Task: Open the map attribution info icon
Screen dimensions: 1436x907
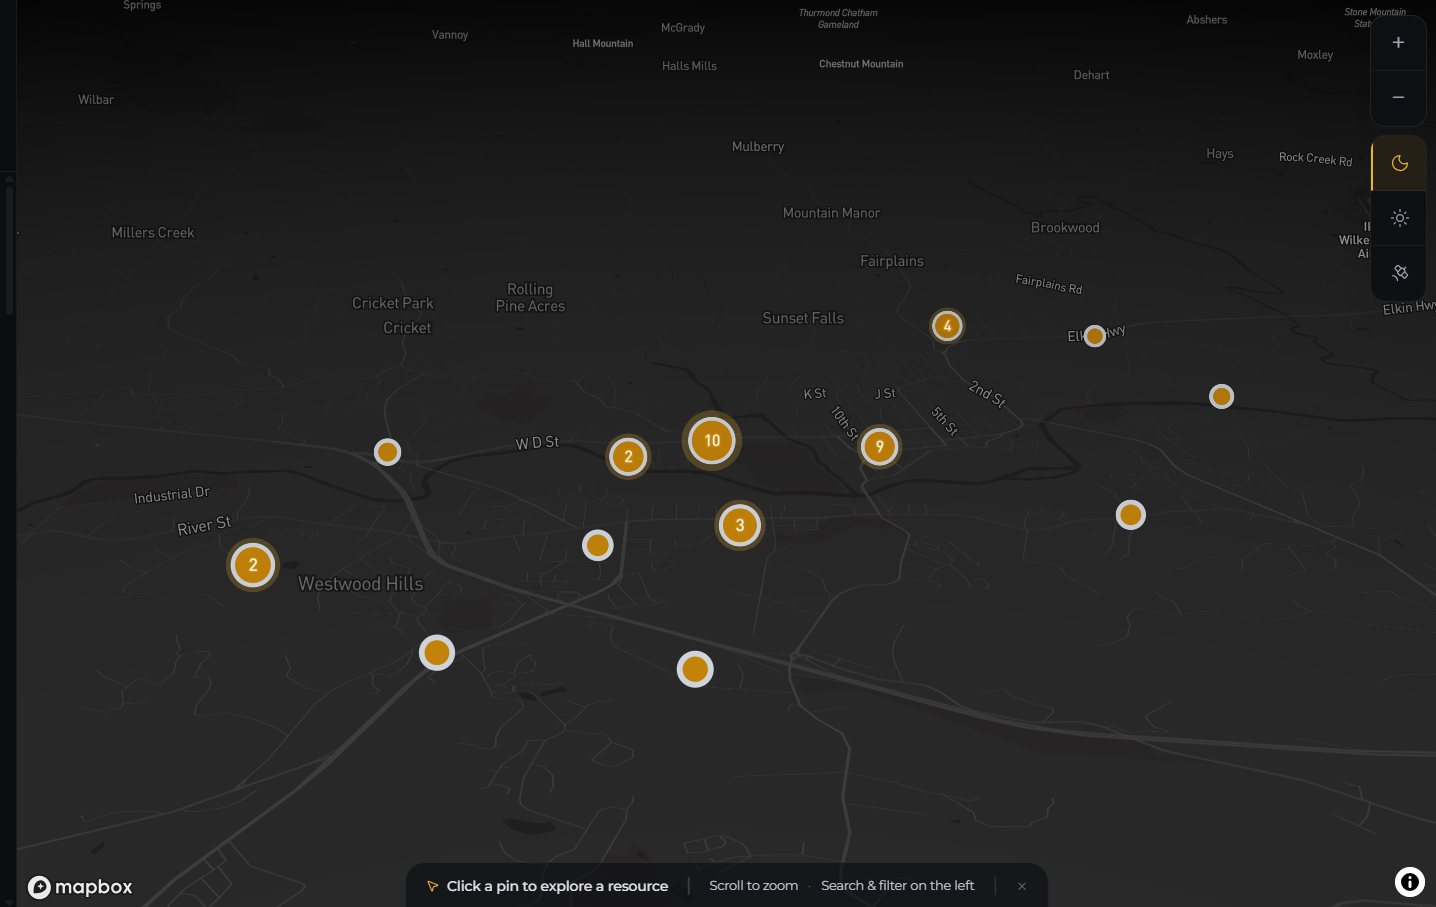Action: click(1409, 881)
